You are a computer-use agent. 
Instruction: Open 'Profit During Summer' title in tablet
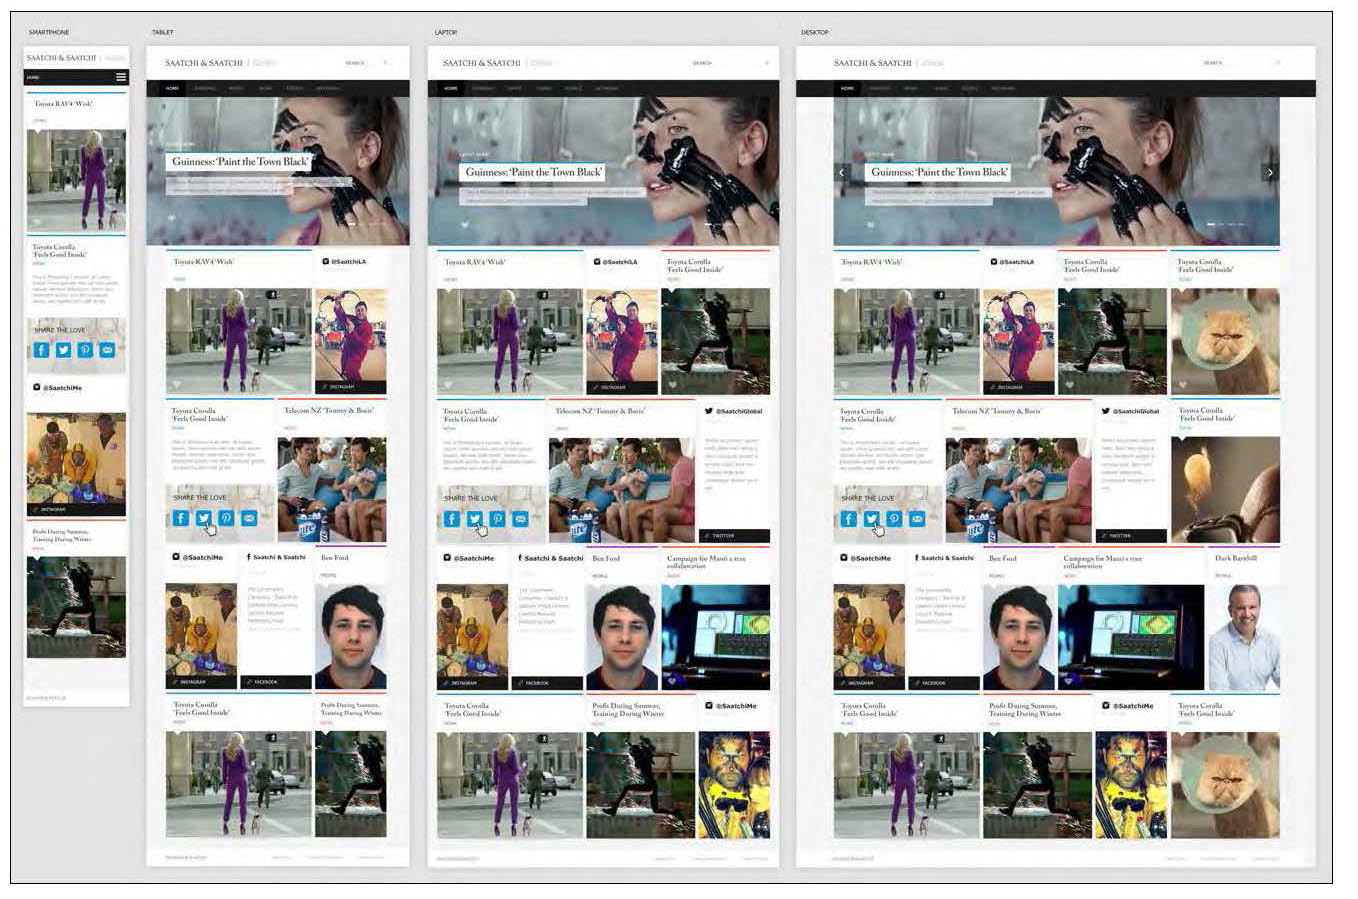click(x=351, y=709)
